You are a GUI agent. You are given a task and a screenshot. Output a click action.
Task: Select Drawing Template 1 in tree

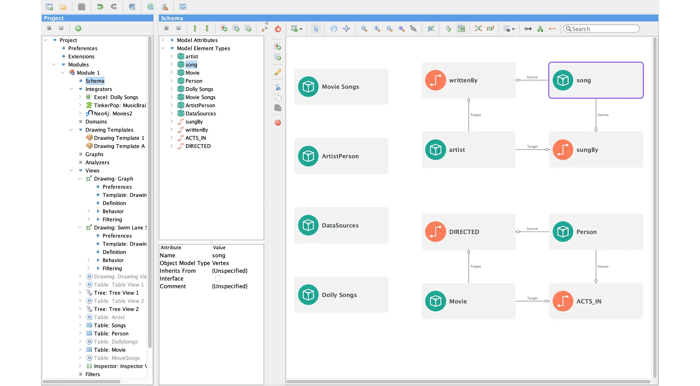[119, 138]
